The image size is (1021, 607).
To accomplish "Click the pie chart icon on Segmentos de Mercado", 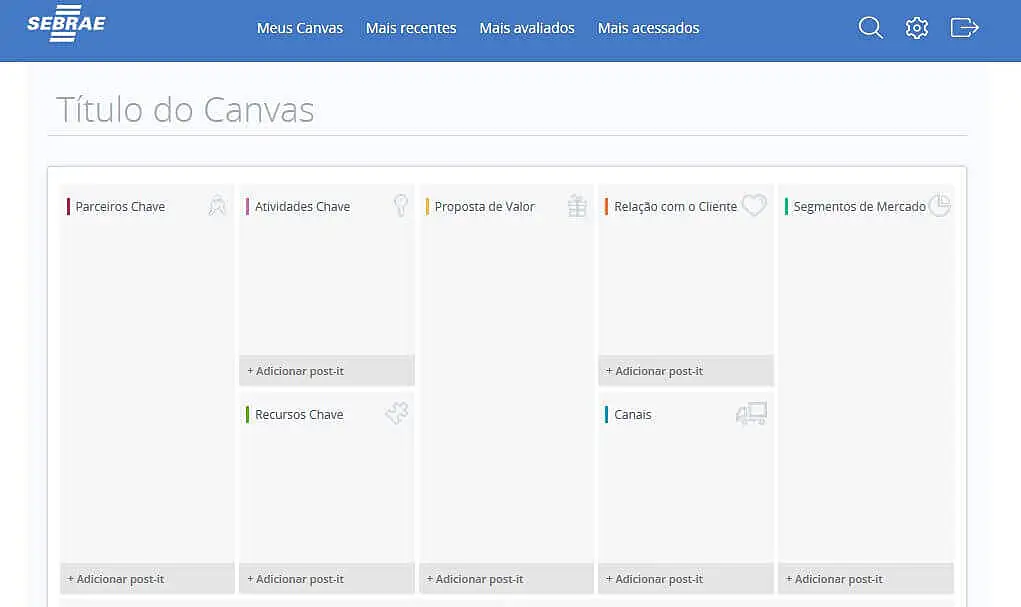I will click(939, 205).
